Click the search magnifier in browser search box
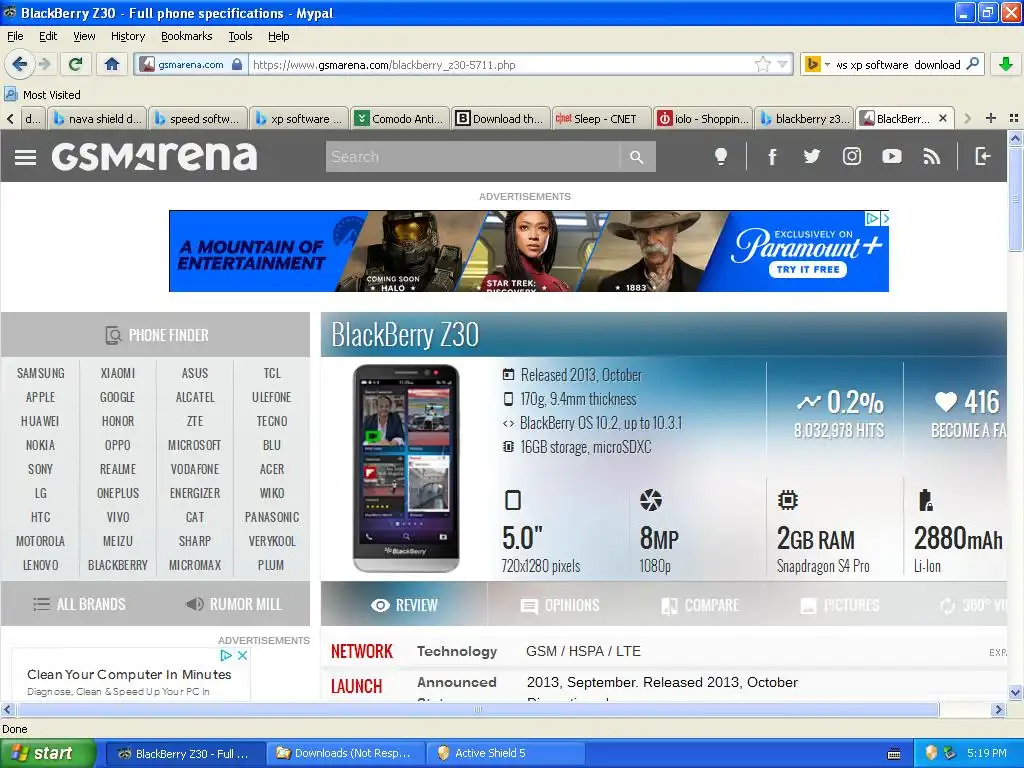 pyautogui.click(x=972, y=64)
